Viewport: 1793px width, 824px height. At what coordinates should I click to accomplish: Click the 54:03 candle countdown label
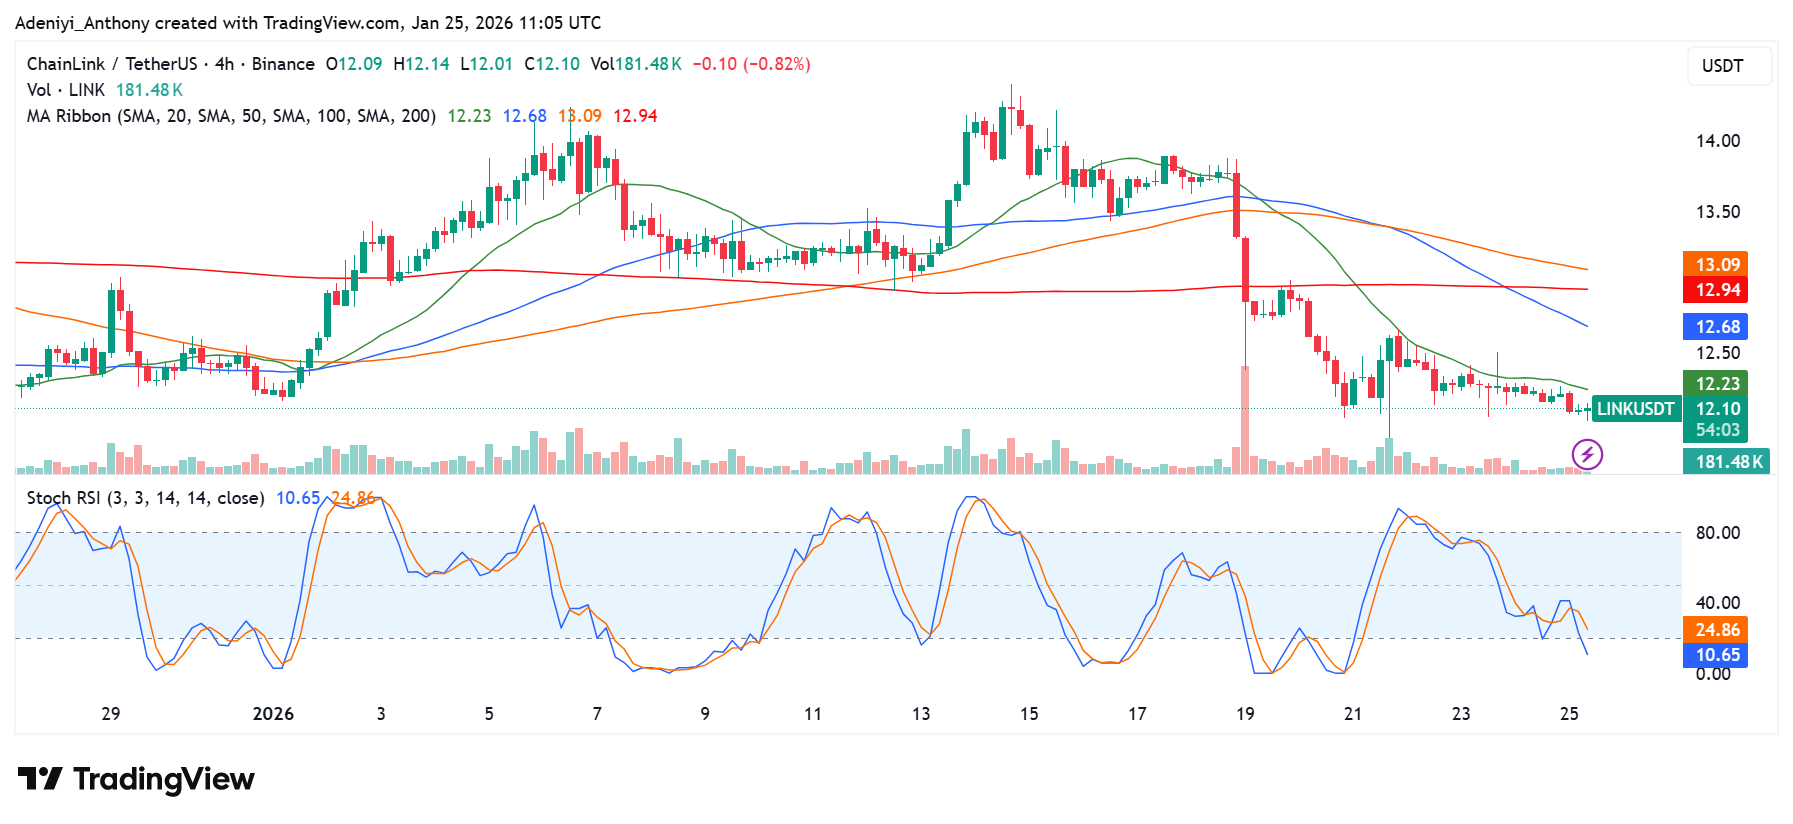pos(1717,431)
